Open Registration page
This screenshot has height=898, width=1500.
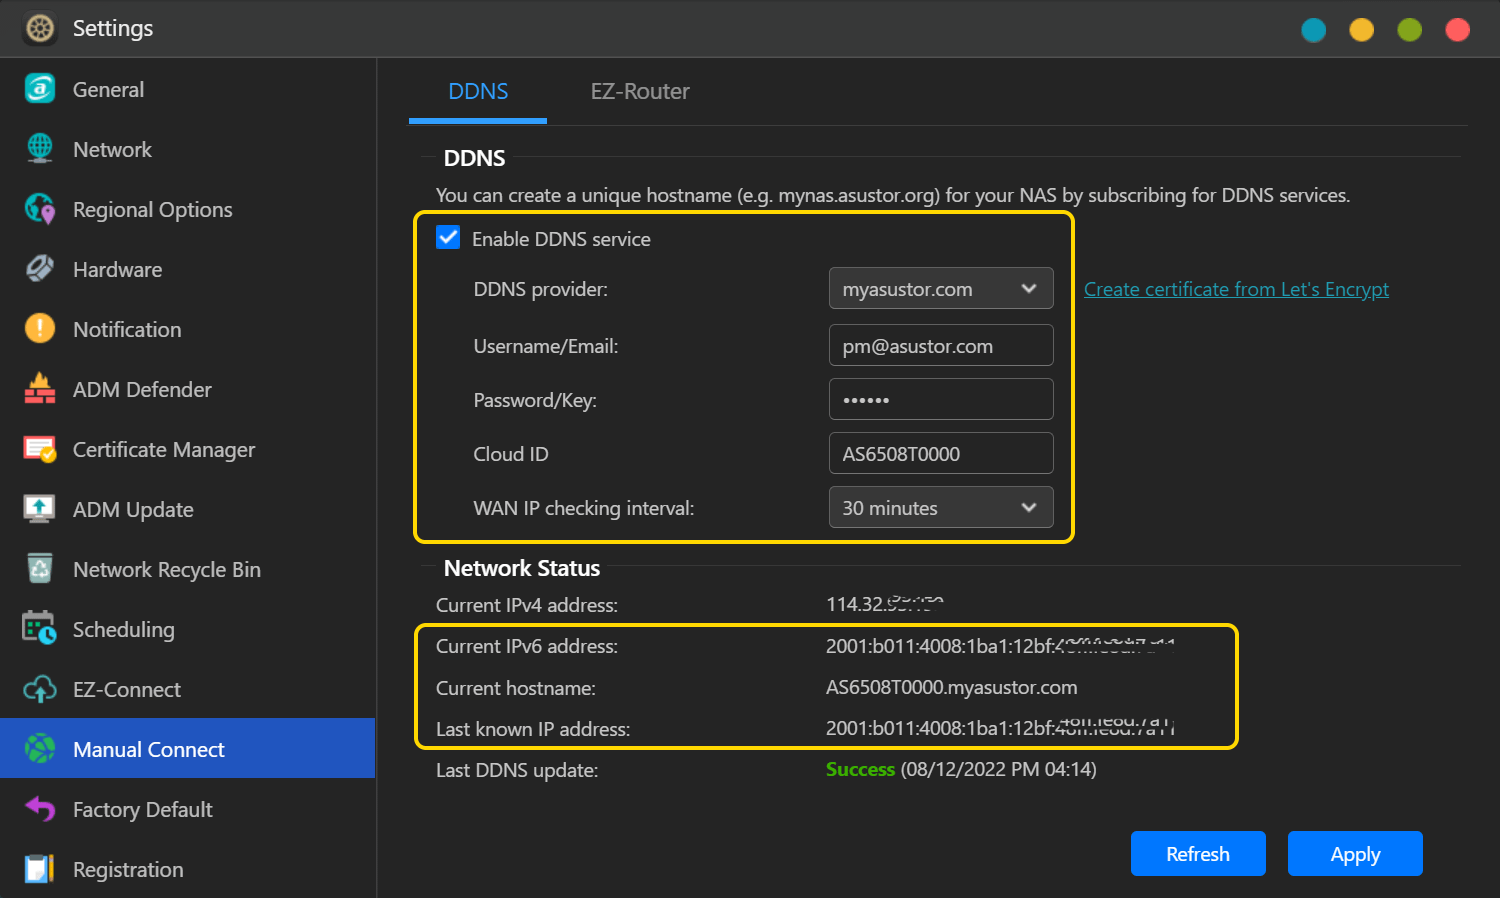(188, 869)
